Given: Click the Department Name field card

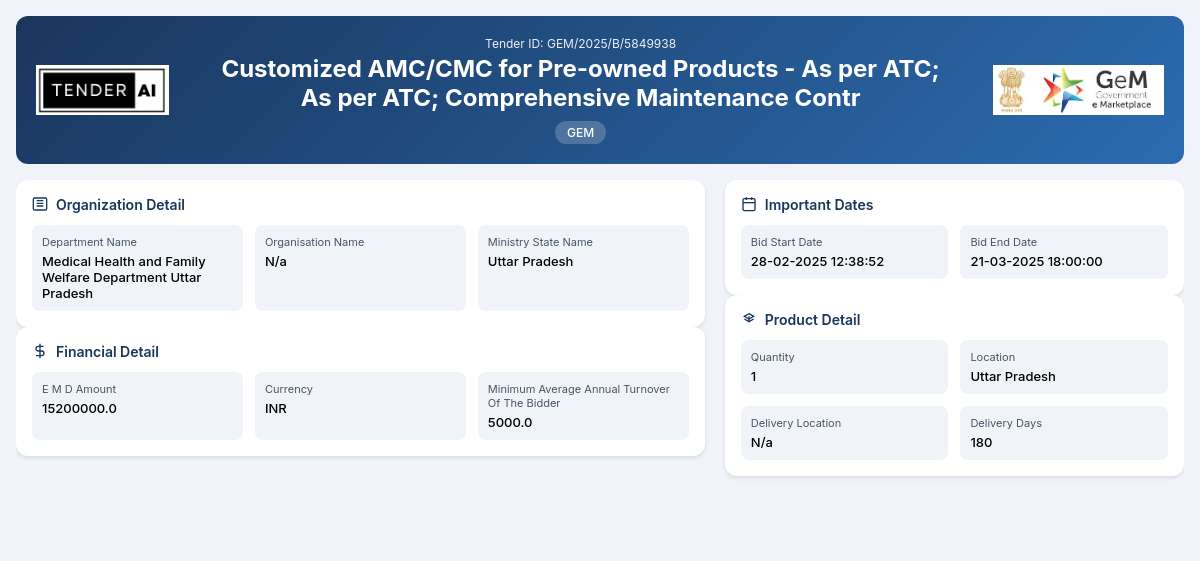Looking at the screenshot, I should (x=137, y=268).
